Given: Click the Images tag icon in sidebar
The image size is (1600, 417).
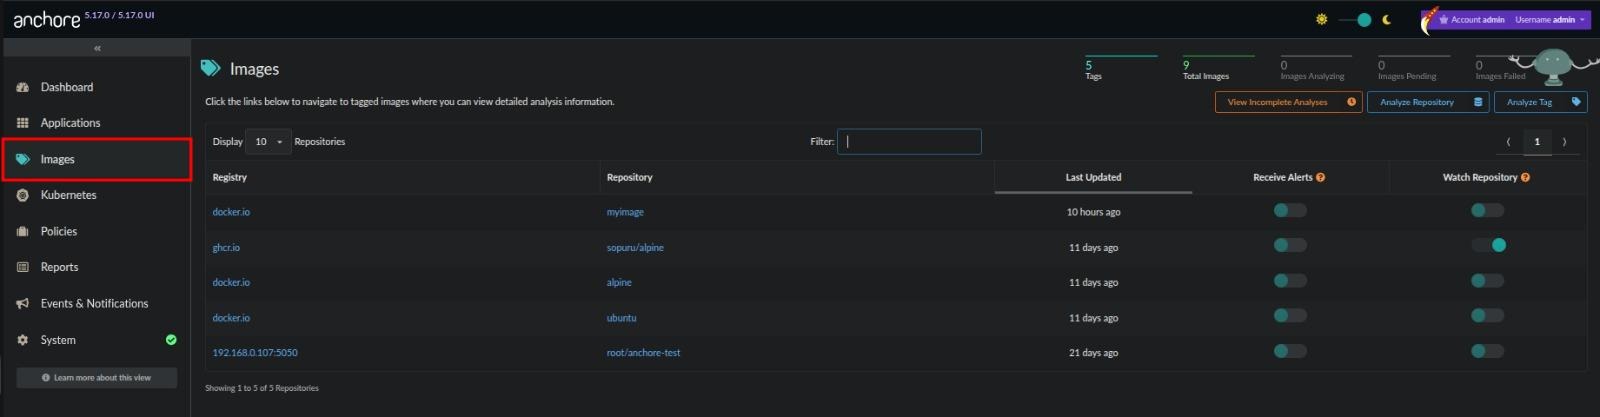Looking at the screenshot, I should 23,159.
